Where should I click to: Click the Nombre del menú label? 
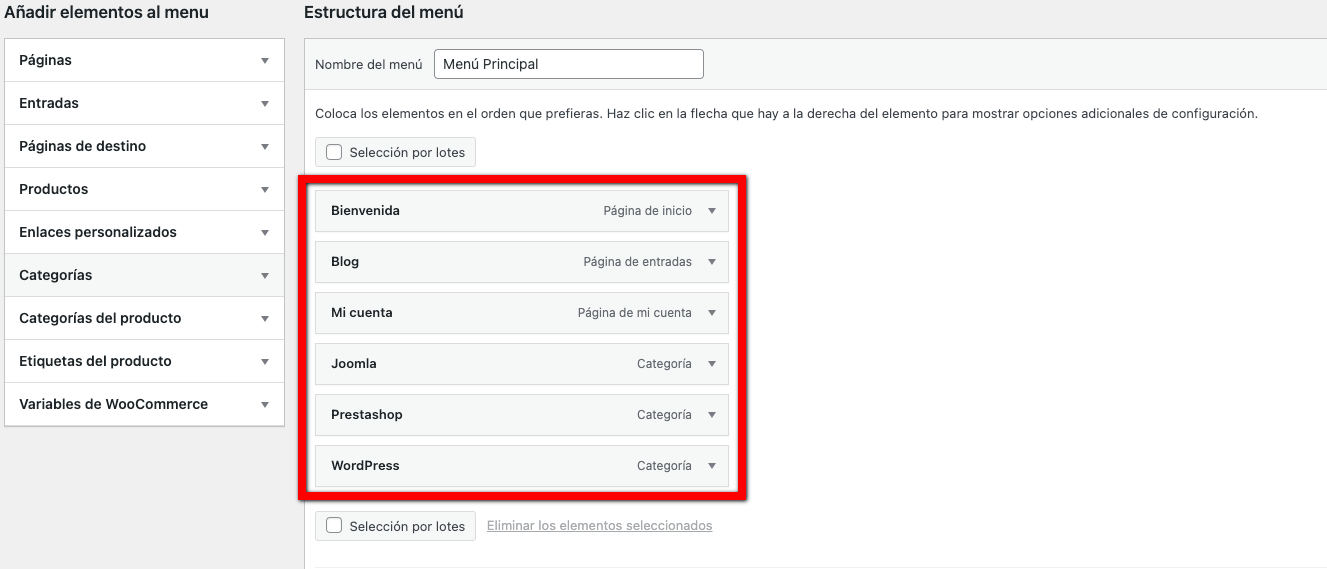pos(369,64)
